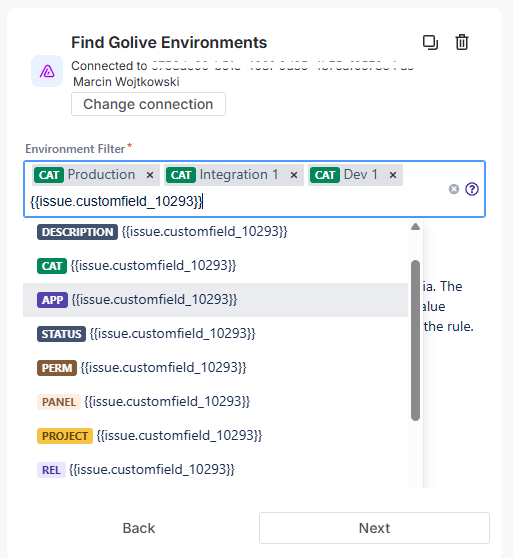
Task: Pick the PERM suggestion entry
Action: pos(216,368)
